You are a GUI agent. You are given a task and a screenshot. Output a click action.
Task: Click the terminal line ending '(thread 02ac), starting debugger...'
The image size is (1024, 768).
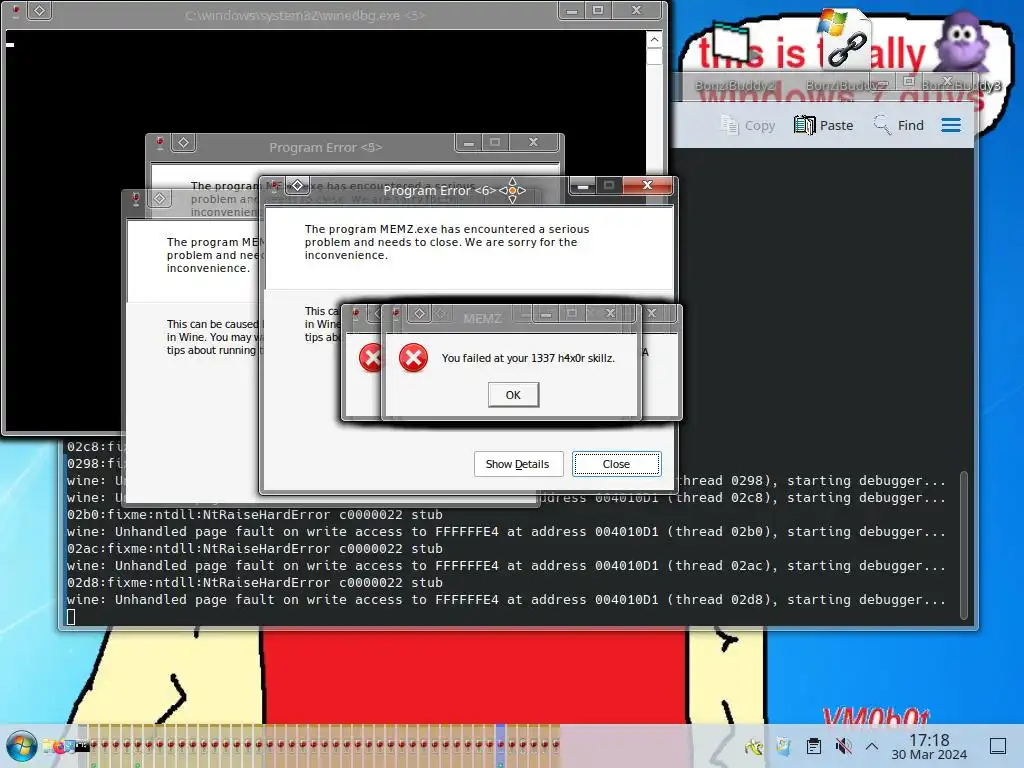(x=506, y=566)
